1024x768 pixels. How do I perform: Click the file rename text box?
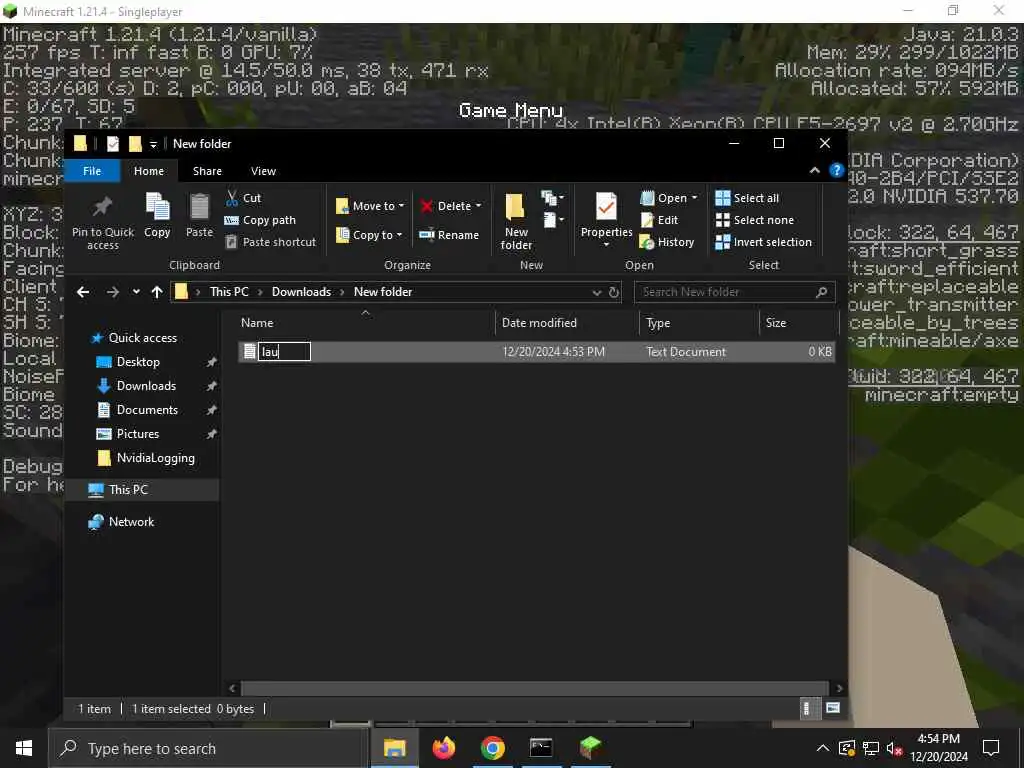pyautogui.click(x=284, y=351)
